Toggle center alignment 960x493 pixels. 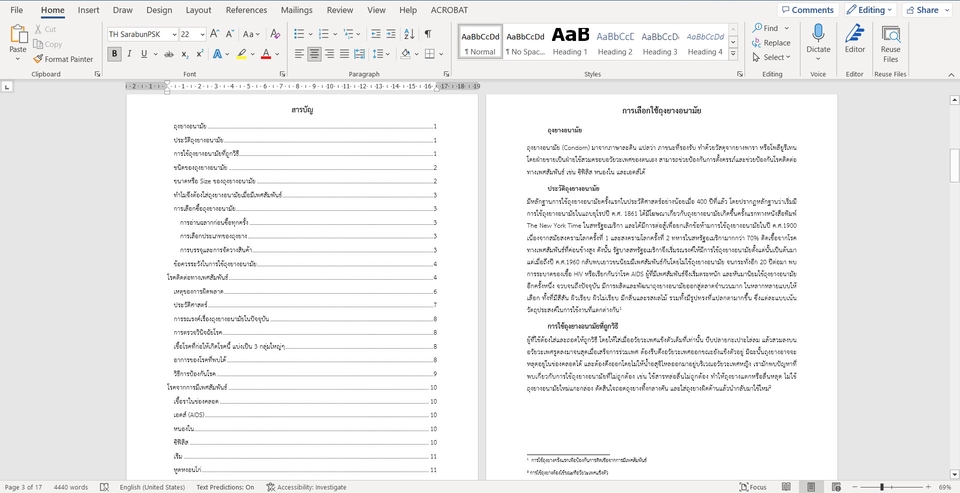314,55
